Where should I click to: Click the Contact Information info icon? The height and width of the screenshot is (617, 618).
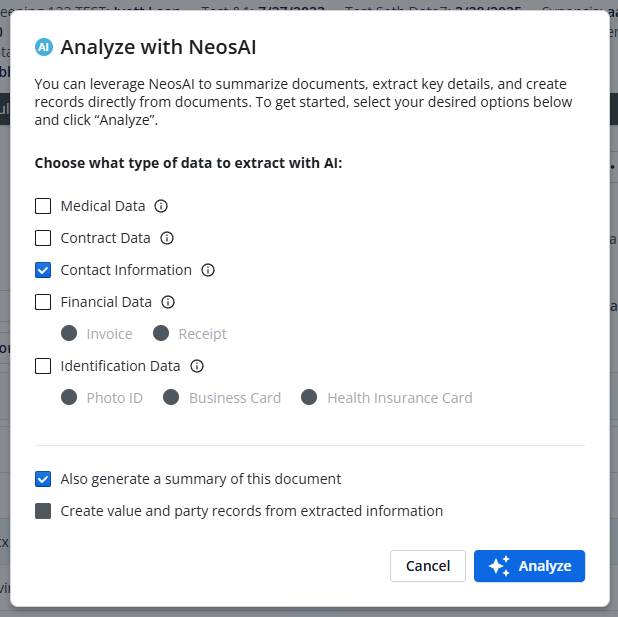(208, 270)
